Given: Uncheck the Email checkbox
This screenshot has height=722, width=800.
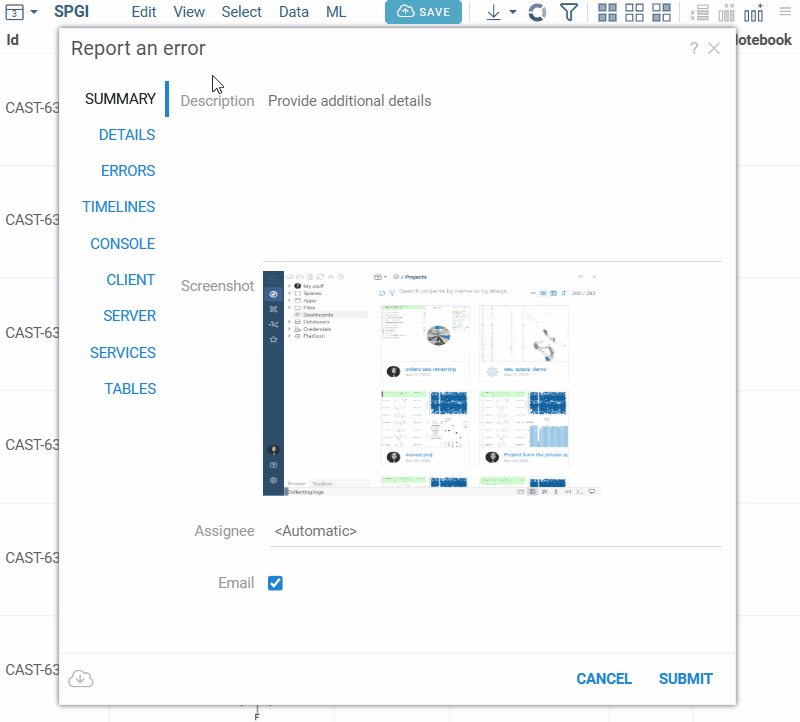Looking at the screenshot, I should [x=276, y=583].
